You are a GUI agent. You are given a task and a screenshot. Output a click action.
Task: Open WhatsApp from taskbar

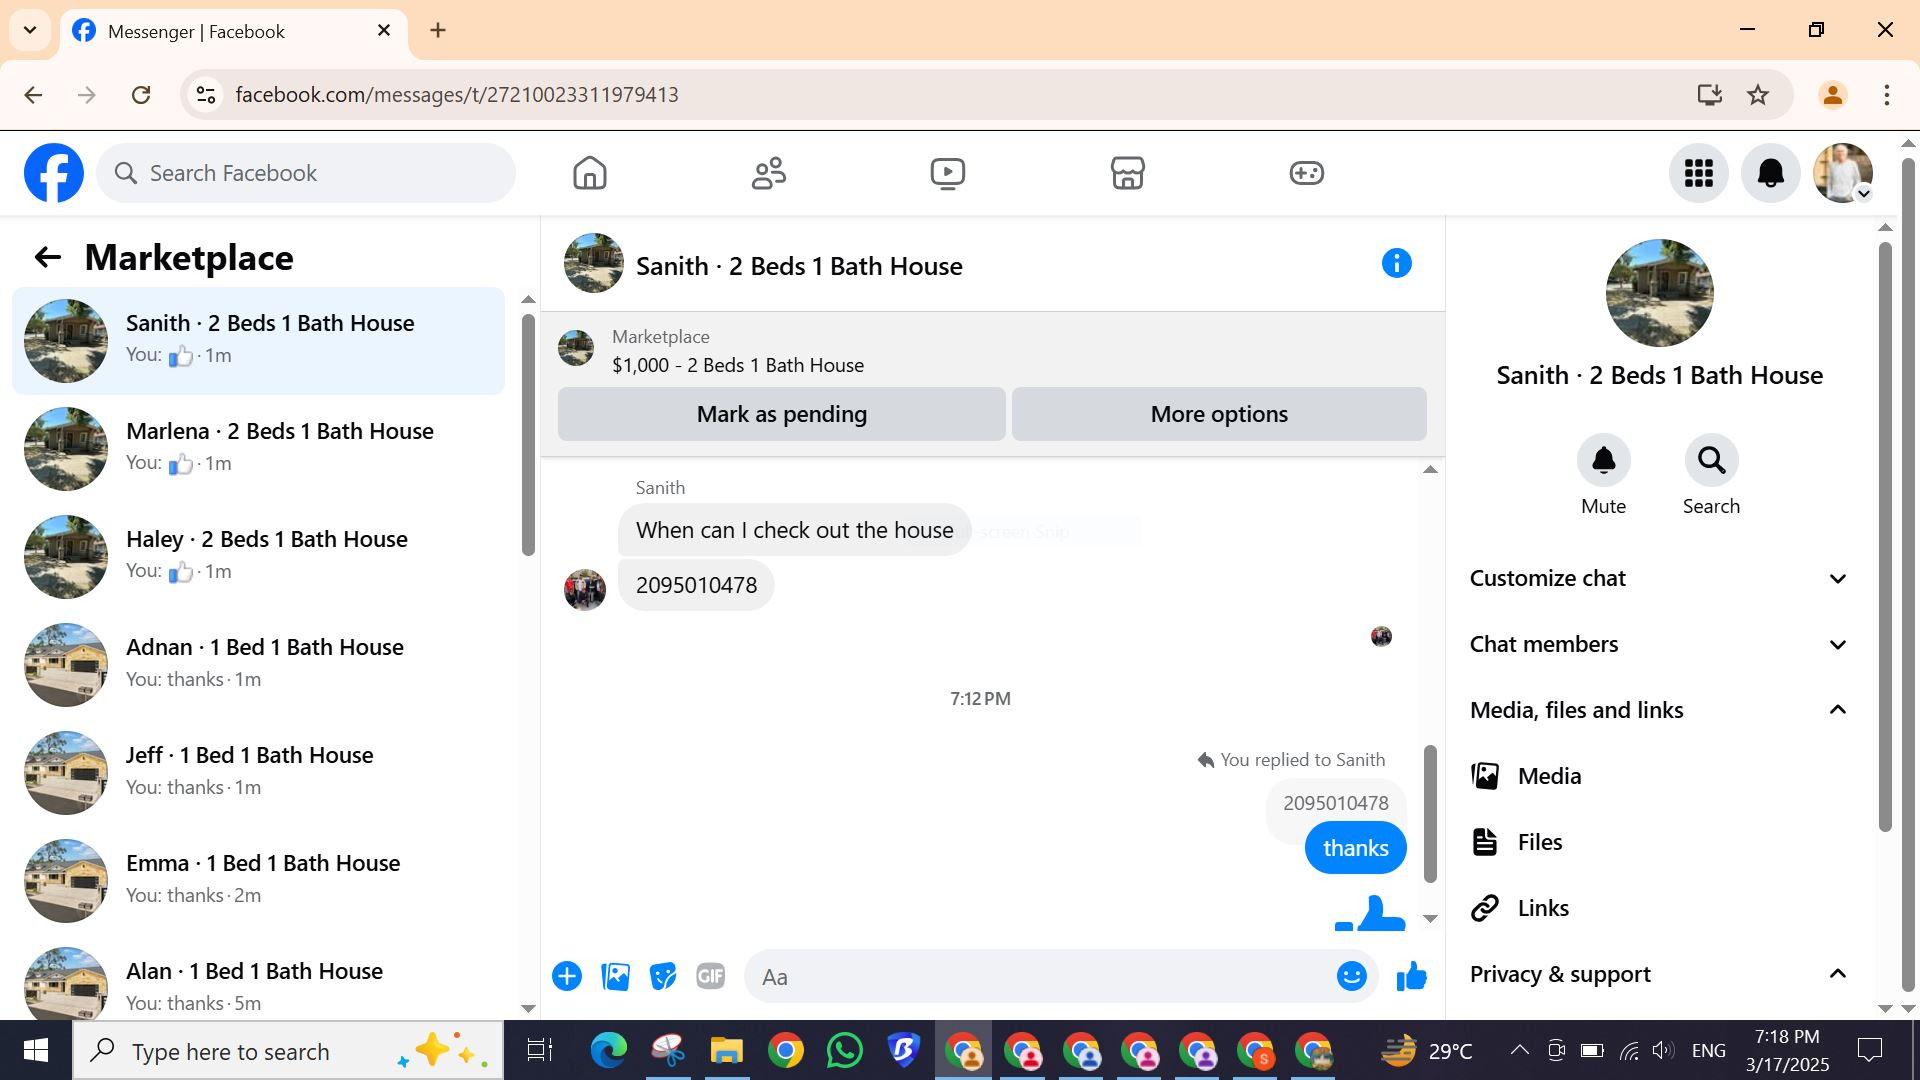click(844, 1051)
